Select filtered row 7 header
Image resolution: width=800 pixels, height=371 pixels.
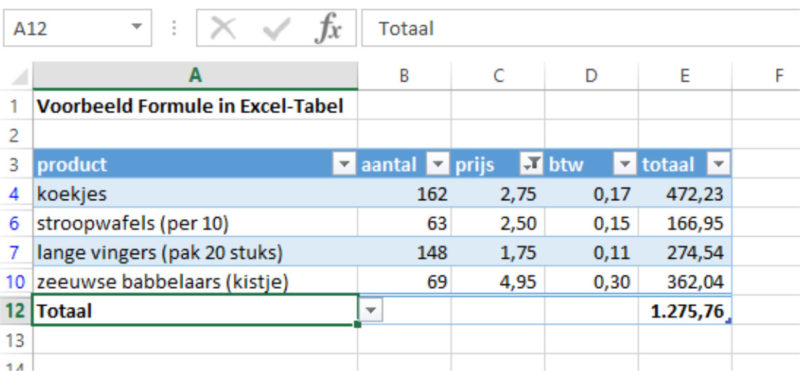click(x=16, y=252)
